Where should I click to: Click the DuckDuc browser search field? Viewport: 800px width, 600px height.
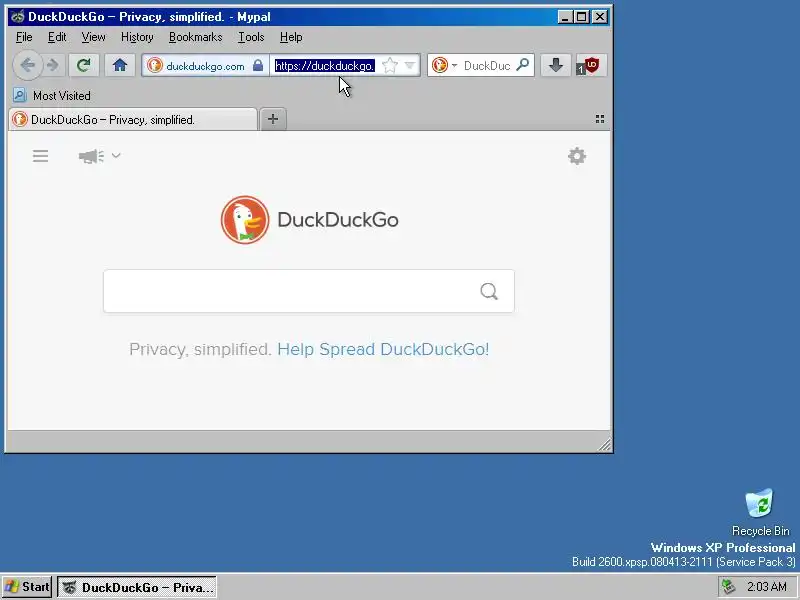tap(487, 66)
